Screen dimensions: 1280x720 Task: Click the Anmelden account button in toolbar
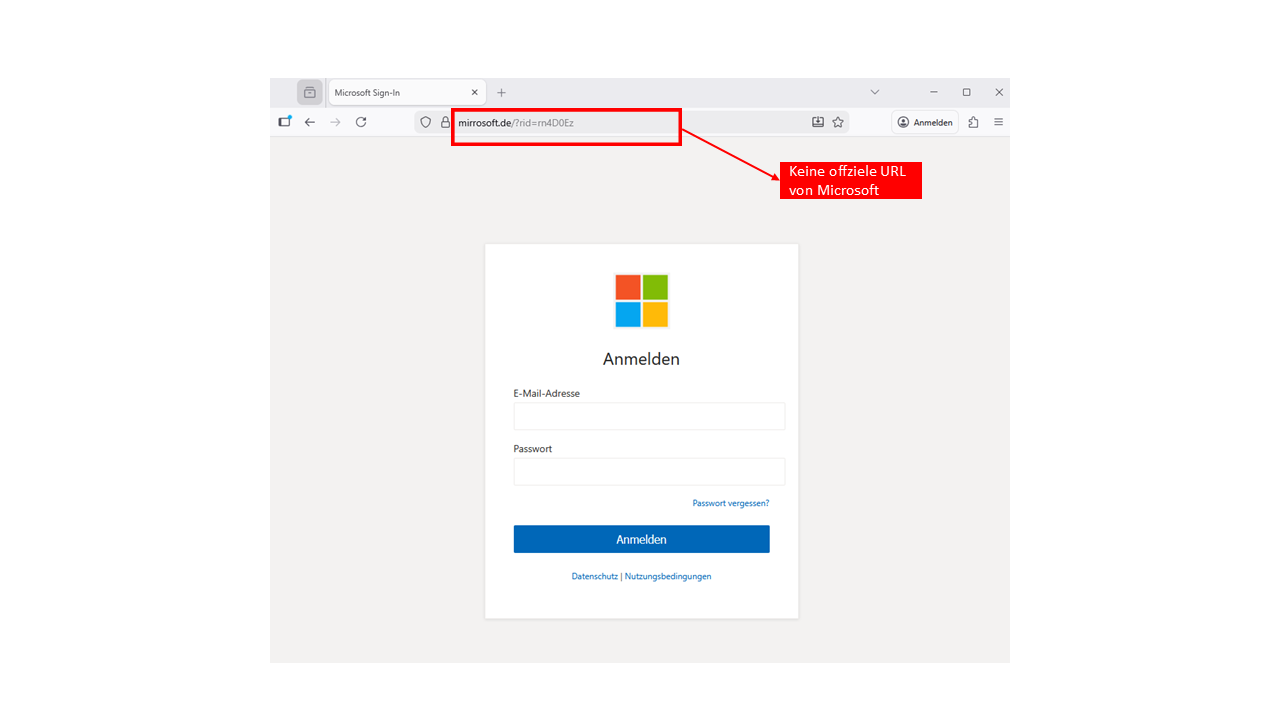pyautogui.click(x=925, y=122)
